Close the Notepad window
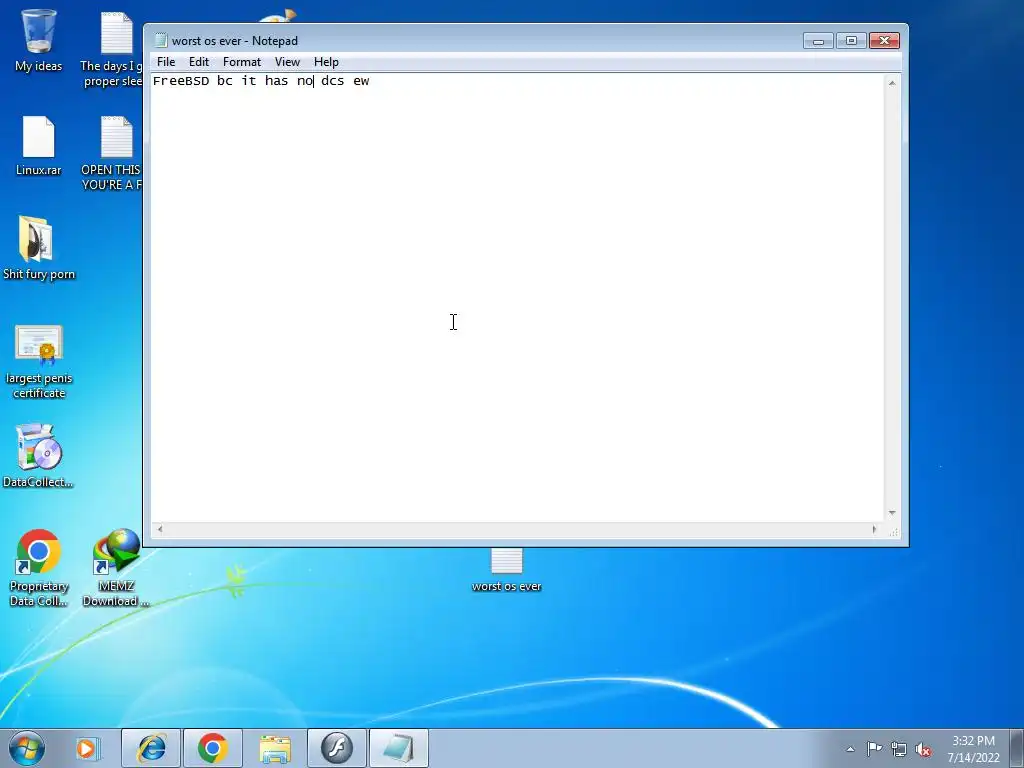Screen dimensions: 1024x768 click(884, 41)
